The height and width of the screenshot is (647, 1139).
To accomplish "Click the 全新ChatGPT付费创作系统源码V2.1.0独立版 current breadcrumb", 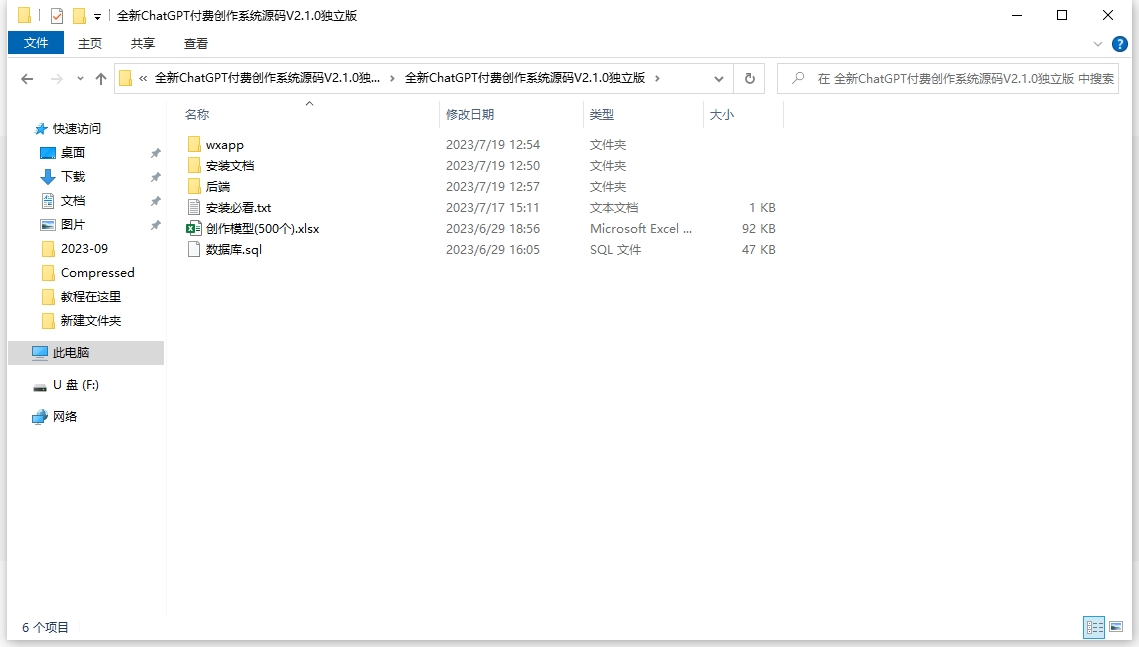I will (524, 78).
